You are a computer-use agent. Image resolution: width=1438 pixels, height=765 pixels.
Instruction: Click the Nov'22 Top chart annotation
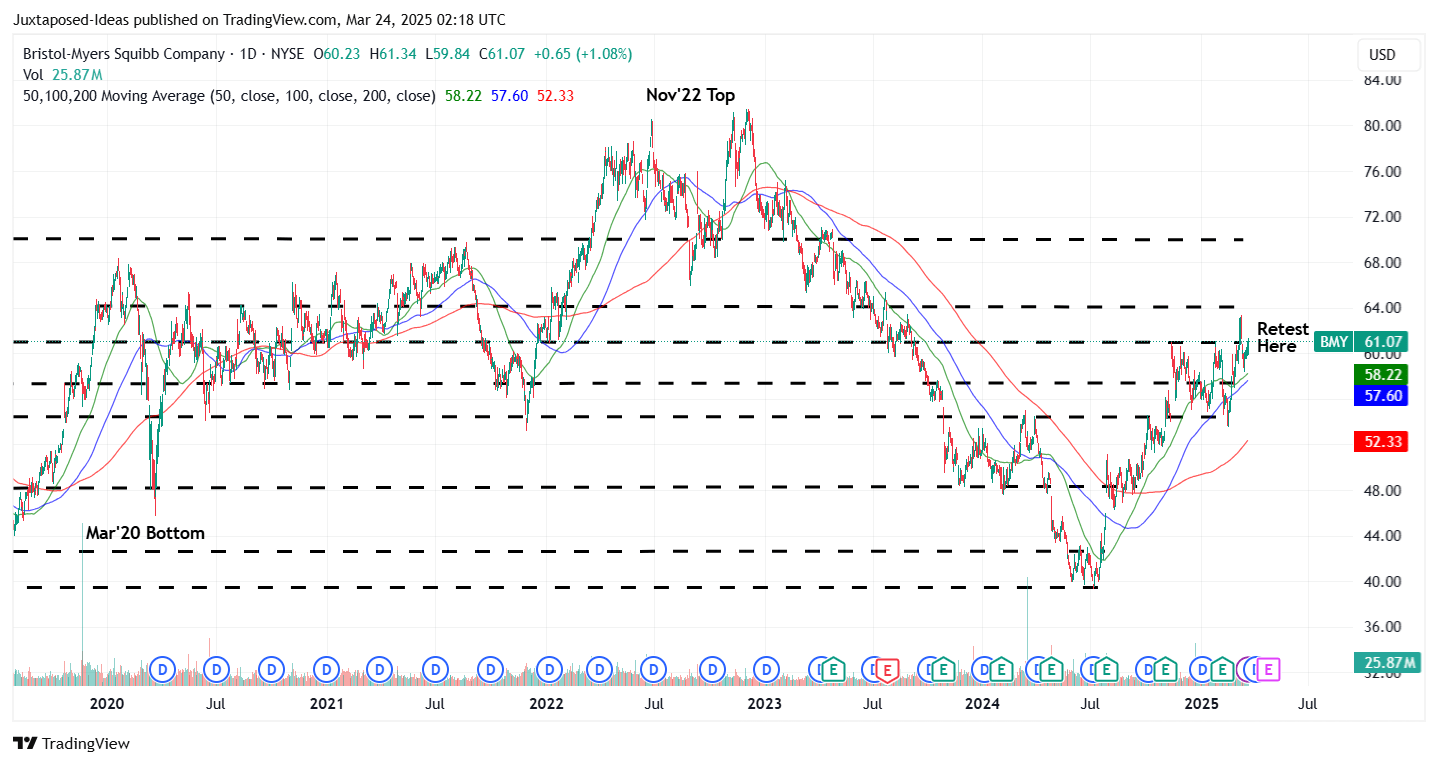point(690,95)
